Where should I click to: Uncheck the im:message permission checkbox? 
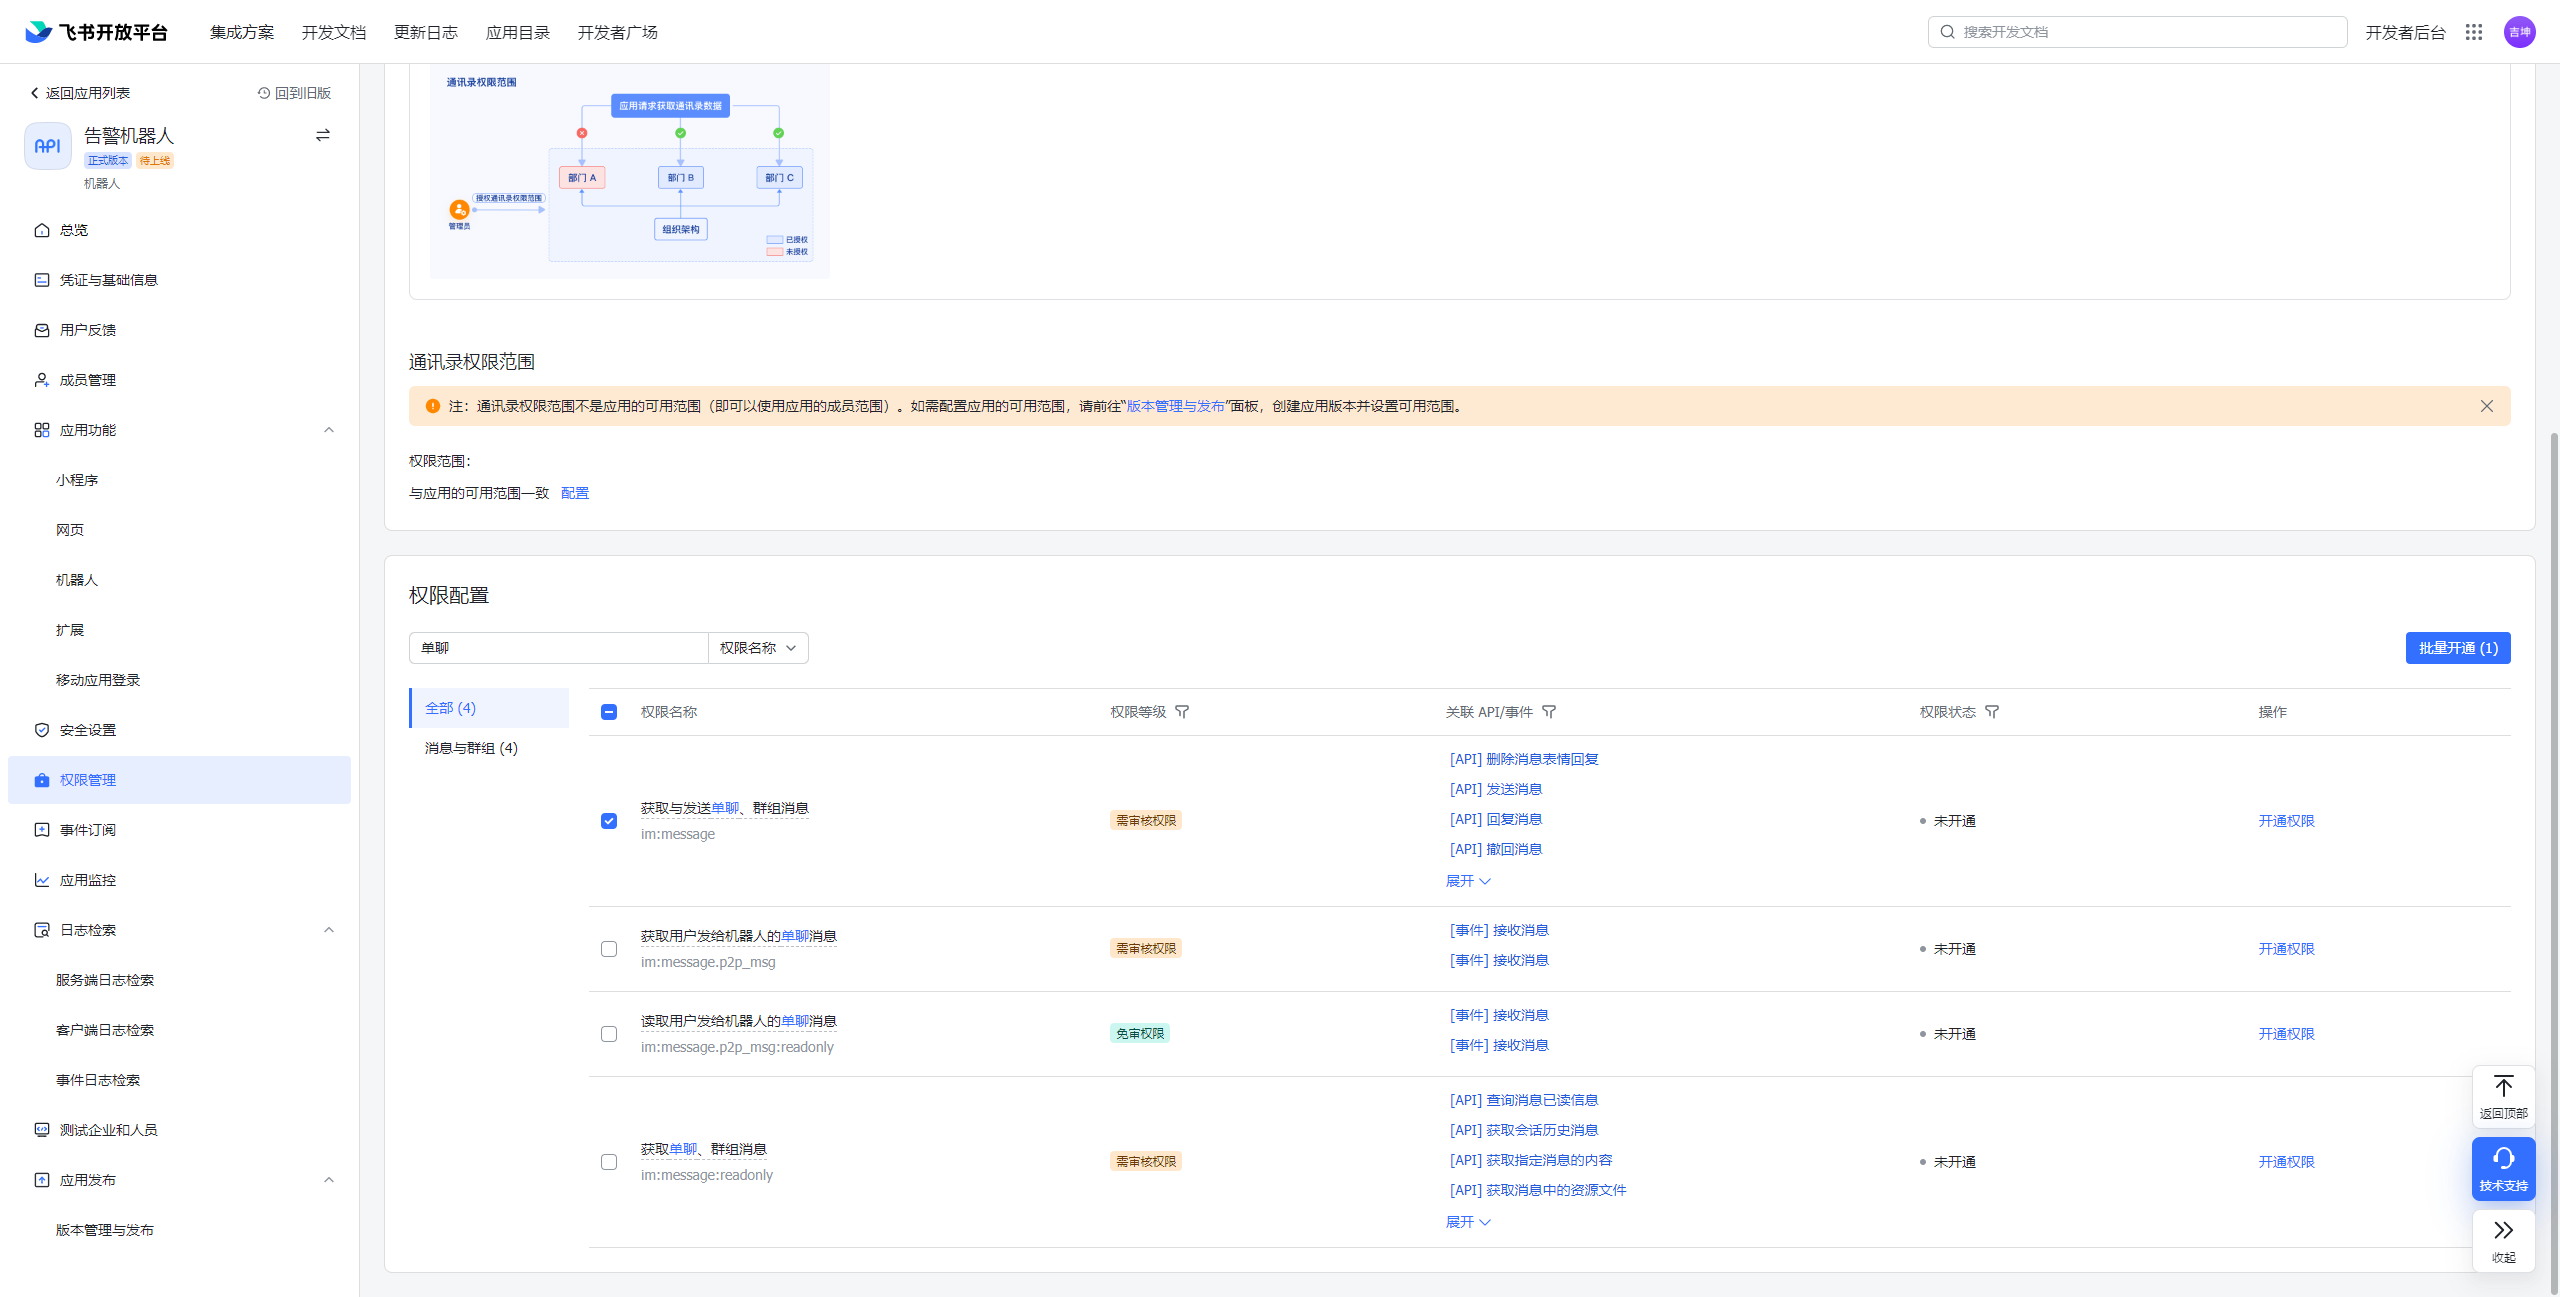pyautogui.click(x=609, y=821)
